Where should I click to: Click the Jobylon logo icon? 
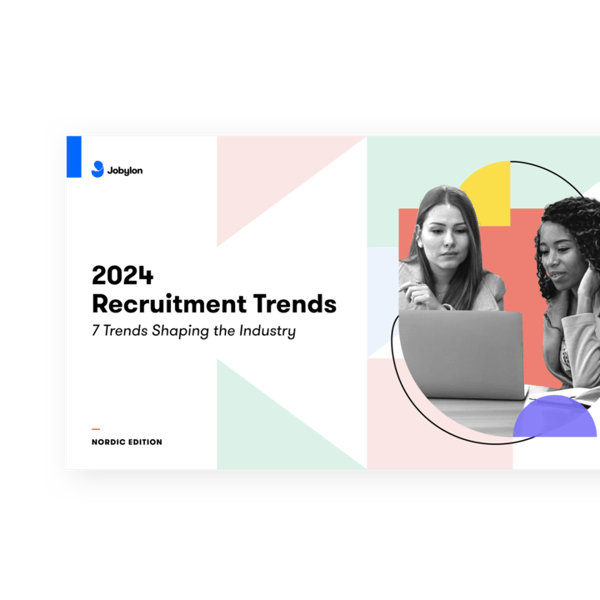(x=97, y=170)
